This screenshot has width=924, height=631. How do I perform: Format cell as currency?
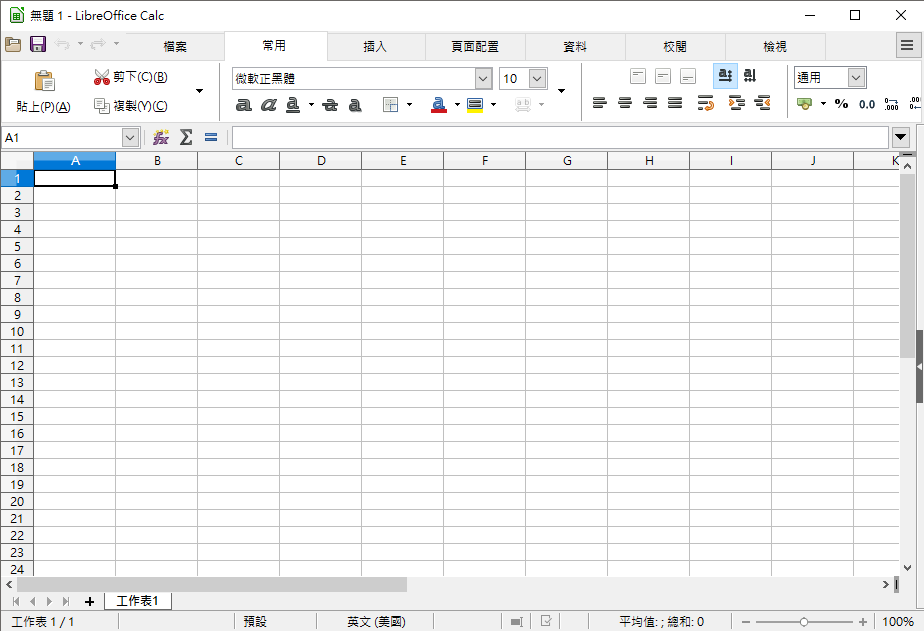pyautogui.click(x=804, y=104)
